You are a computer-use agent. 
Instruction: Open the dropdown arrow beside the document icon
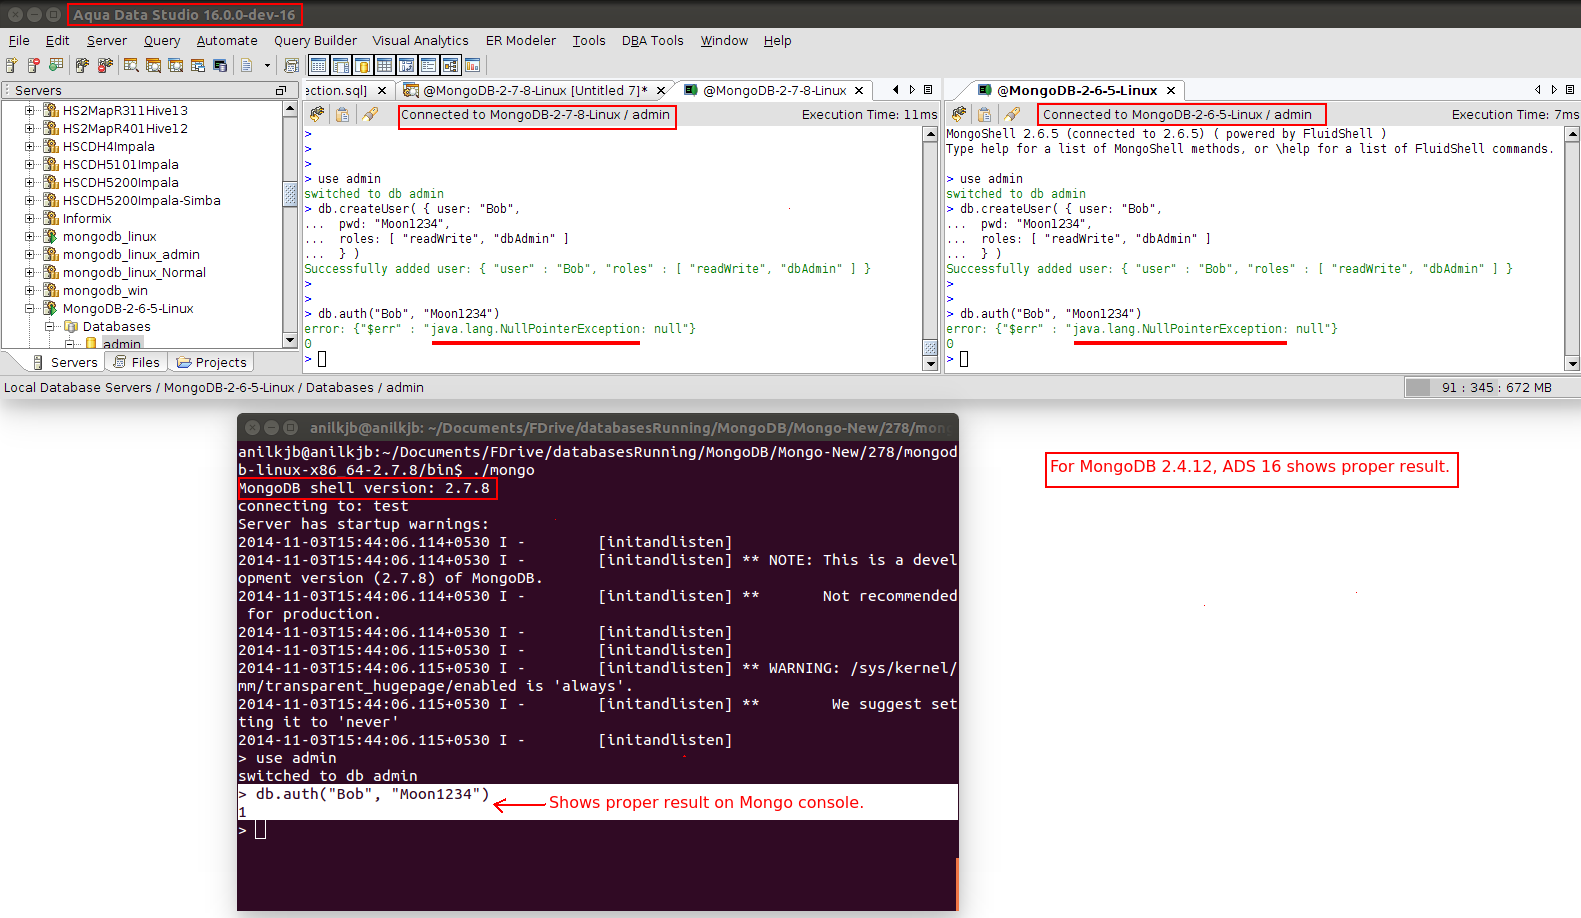point(267,66)
